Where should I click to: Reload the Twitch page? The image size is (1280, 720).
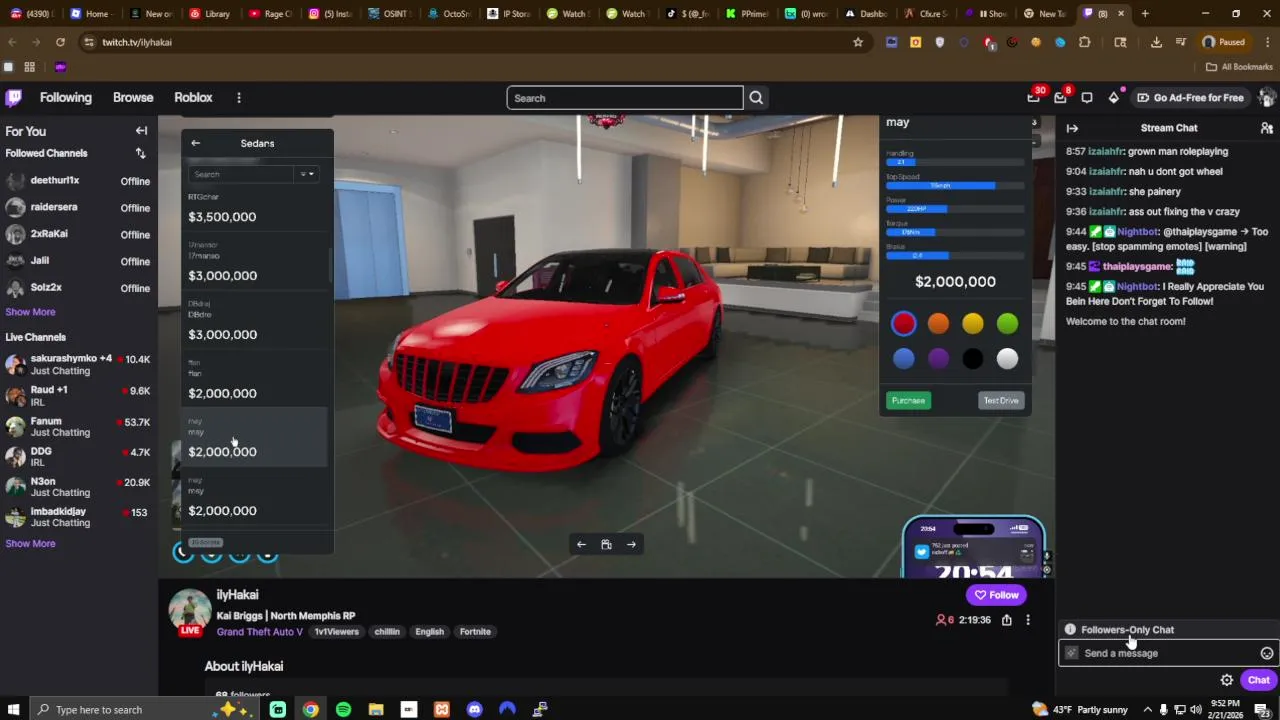60,42
